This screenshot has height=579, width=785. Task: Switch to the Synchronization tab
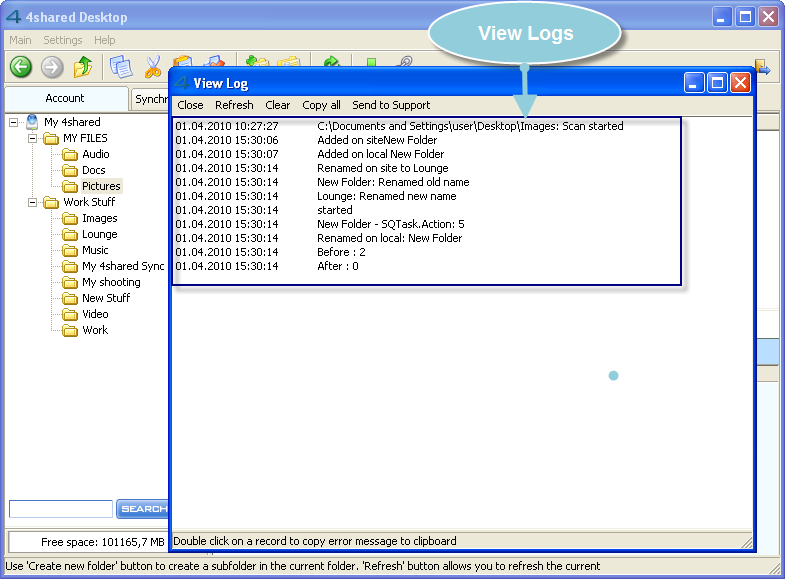(x=151, y=99)
